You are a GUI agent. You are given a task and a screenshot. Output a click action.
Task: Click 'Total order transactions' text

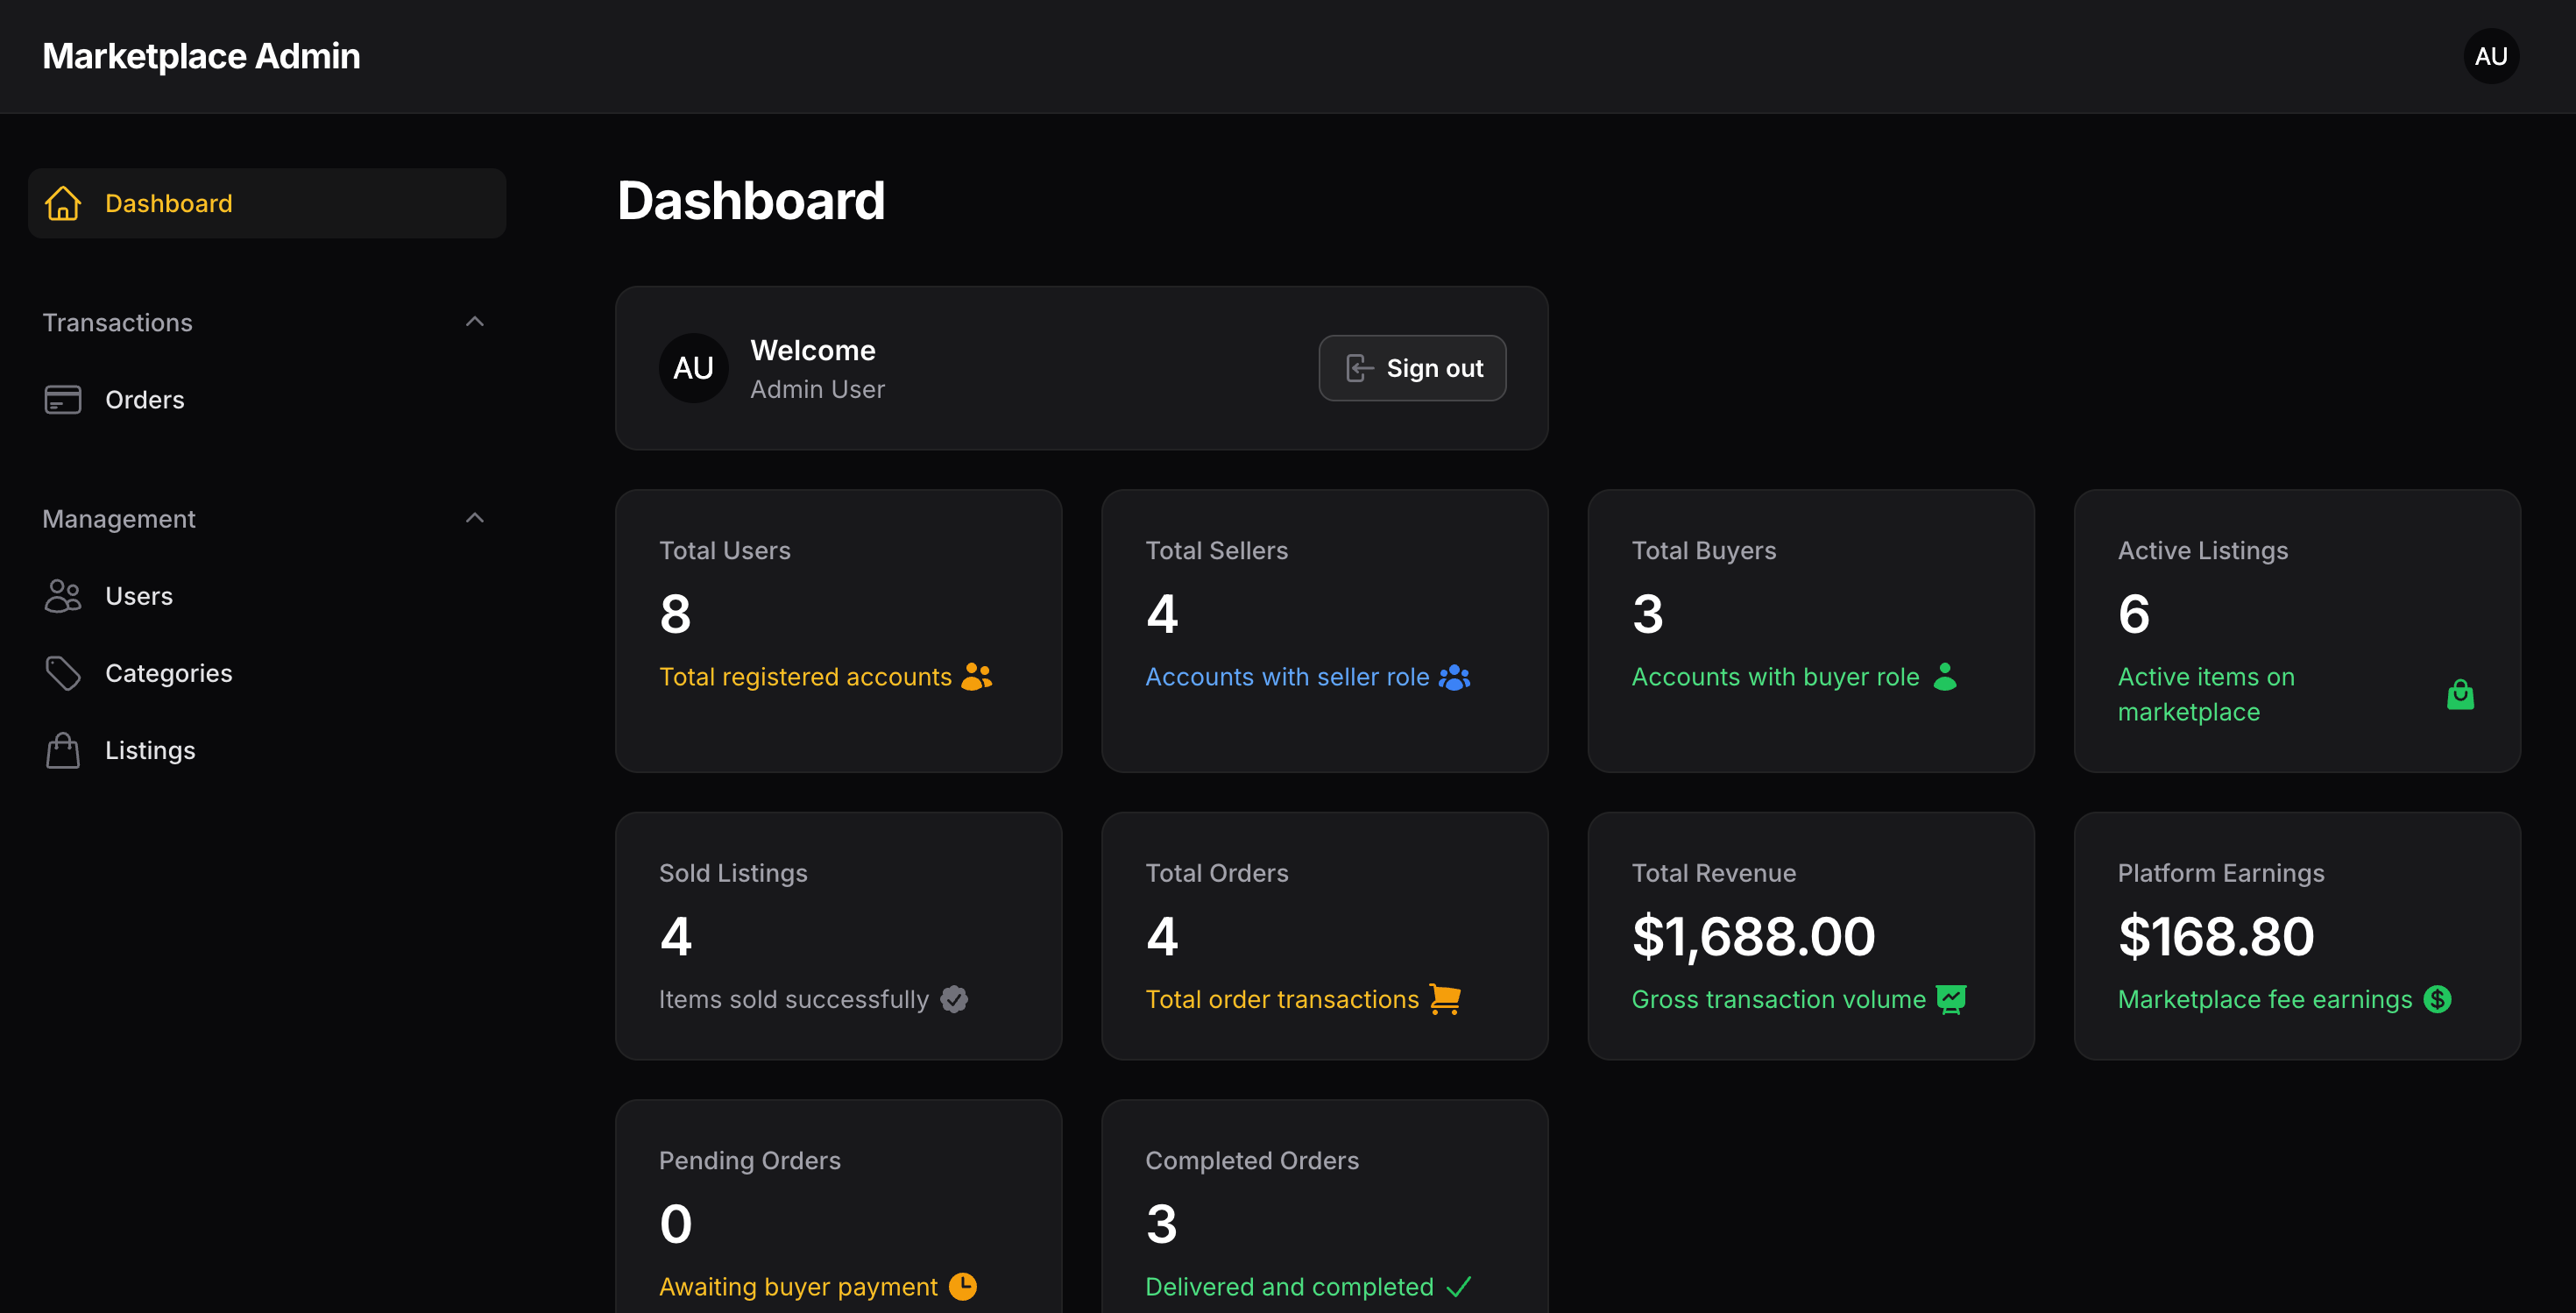click(x=1281, y=999)
